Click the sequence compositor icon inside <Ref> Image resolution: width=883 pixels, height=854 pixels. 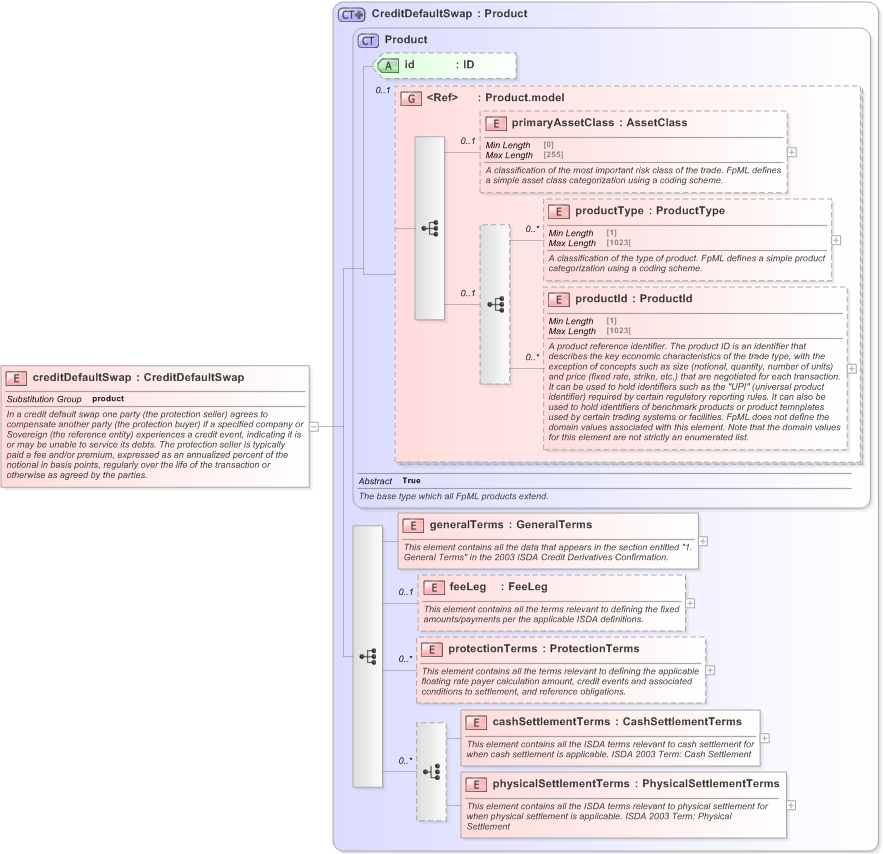429,229
